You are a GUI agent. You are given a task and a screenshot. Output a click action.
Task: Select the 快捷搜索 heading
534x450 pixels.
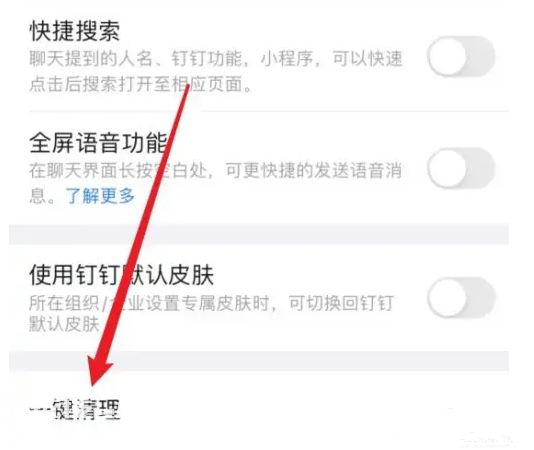pos(75,31)
